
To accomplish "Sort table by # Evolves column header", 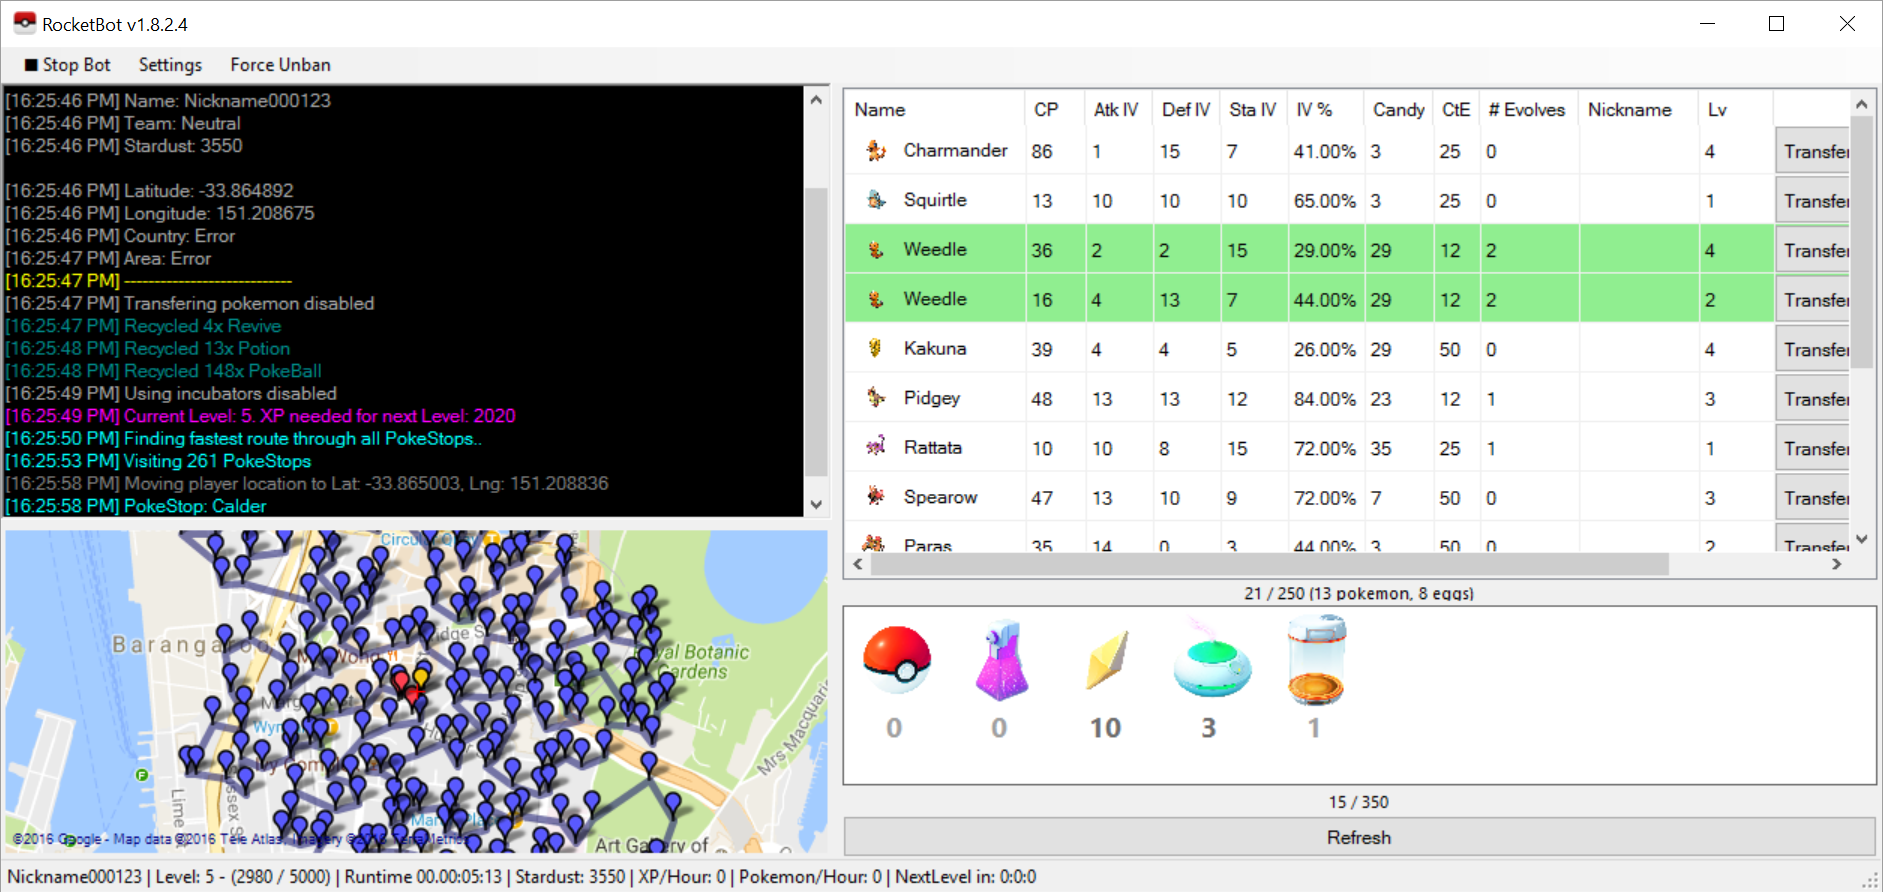I will coord(1528,110).
